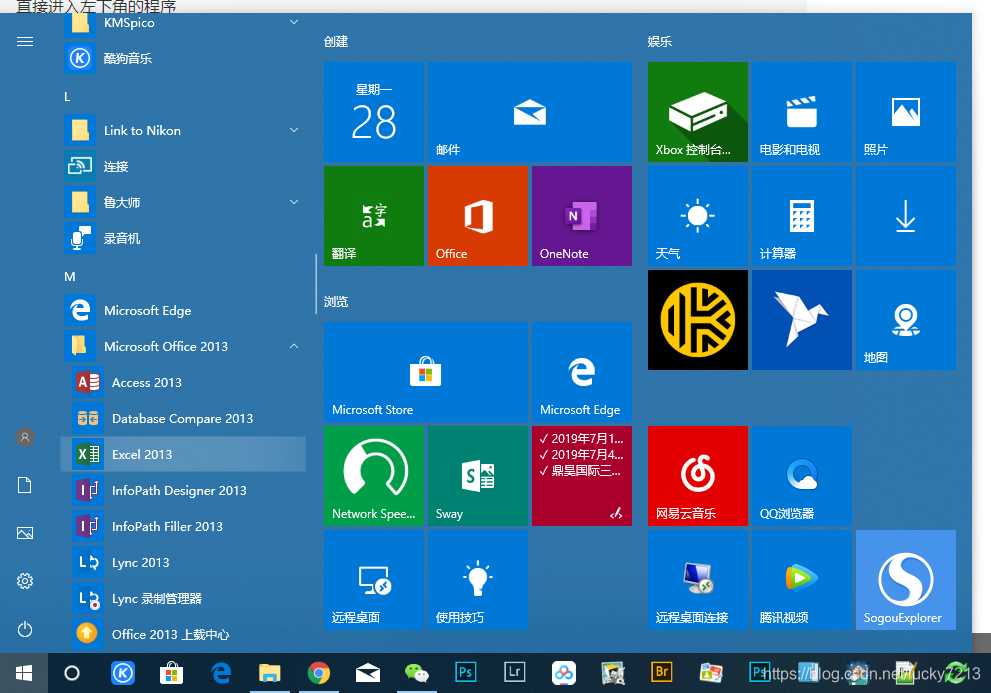Viewport: 991px width, 693px height.
Task: Select the 浏览 tile group header
Action: [336, 302]
